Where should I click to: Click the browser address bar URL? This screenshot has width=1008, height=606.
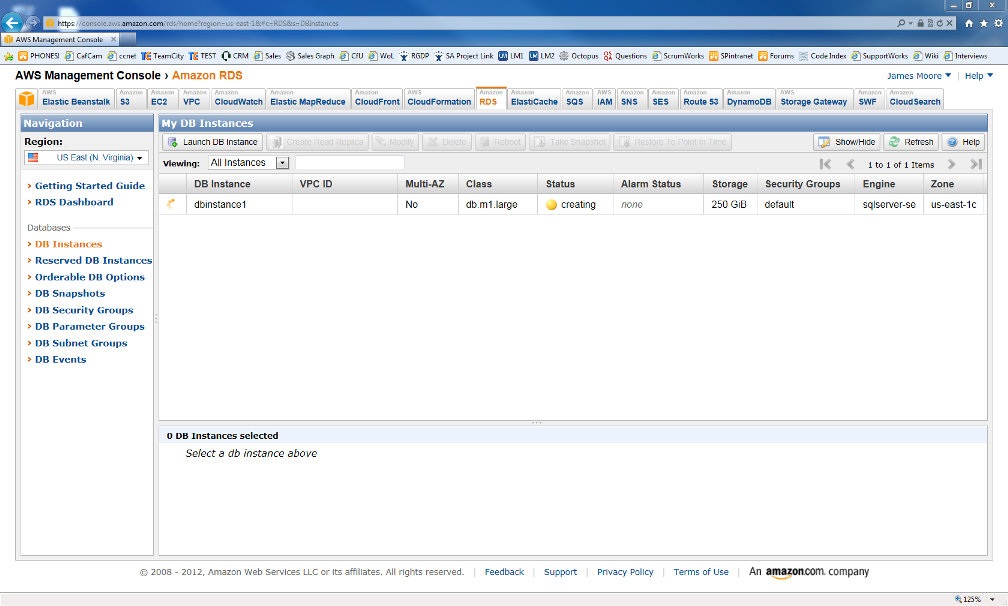[197, 23]
